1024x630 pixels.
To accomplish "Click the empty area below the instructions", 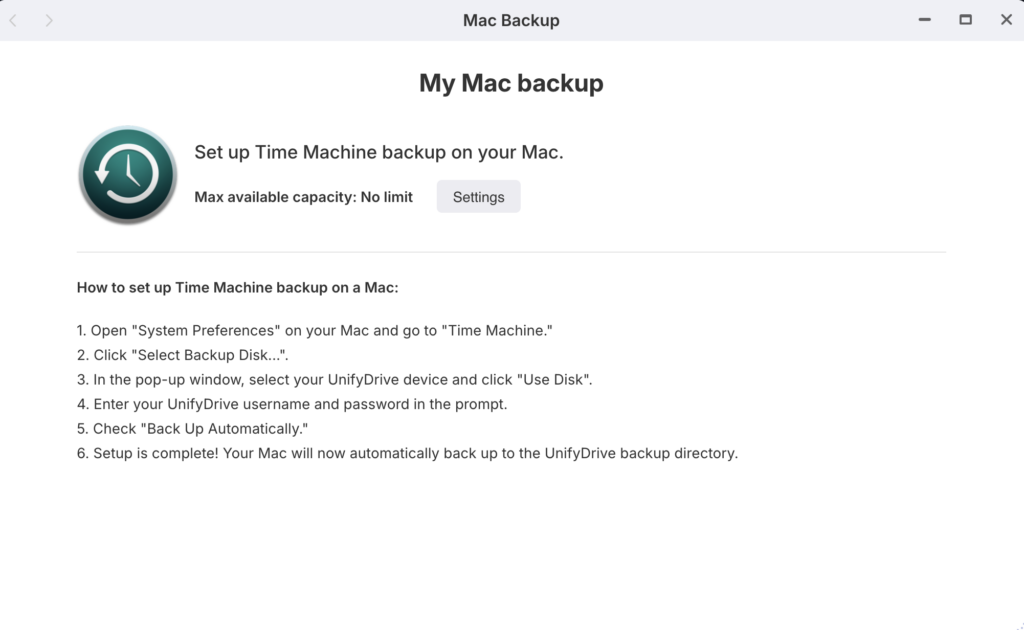I will pos(511,550).
